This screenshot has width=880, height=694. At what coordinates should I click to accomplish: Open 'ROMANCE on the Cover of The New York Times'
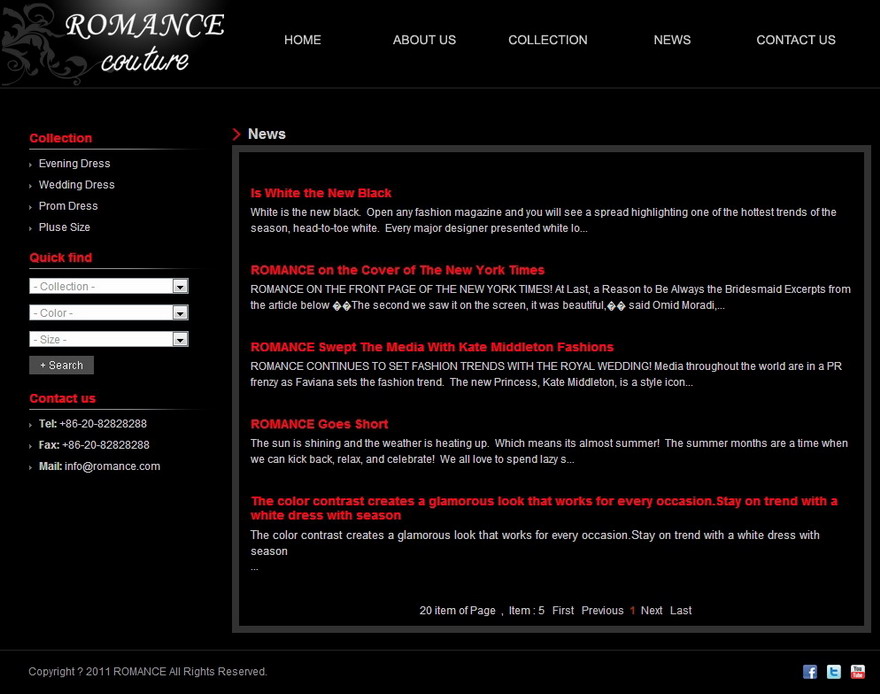point(397,270)
